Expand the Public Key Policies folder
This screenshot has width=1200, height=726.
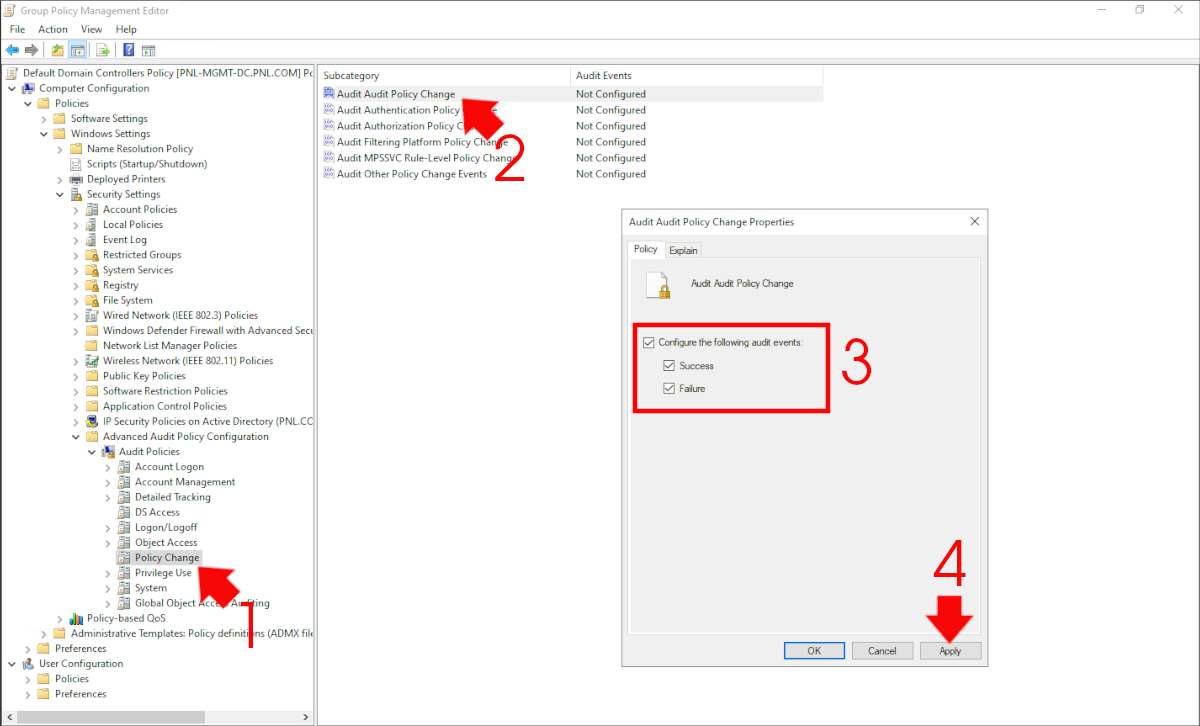tap(76, 376)
